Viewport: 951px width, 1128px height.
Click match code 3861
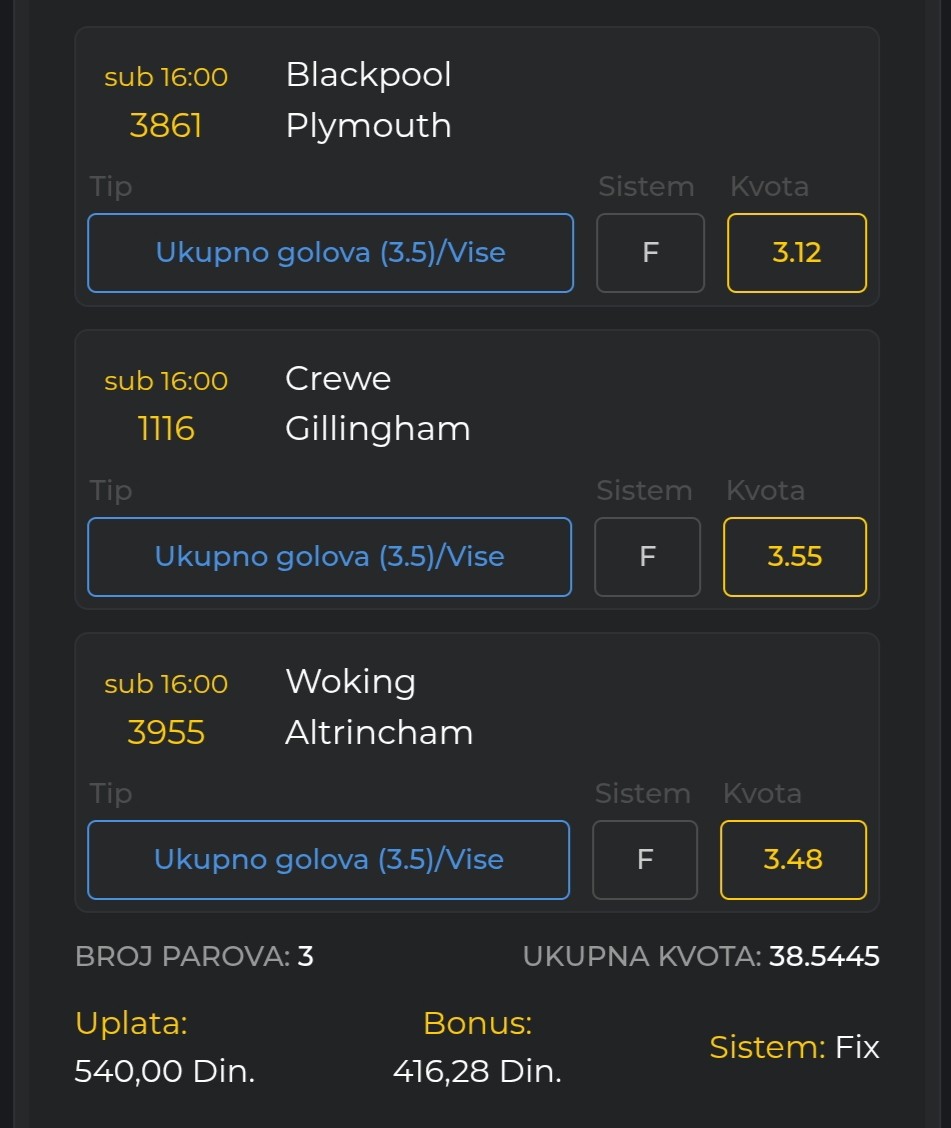click(166, 126)
